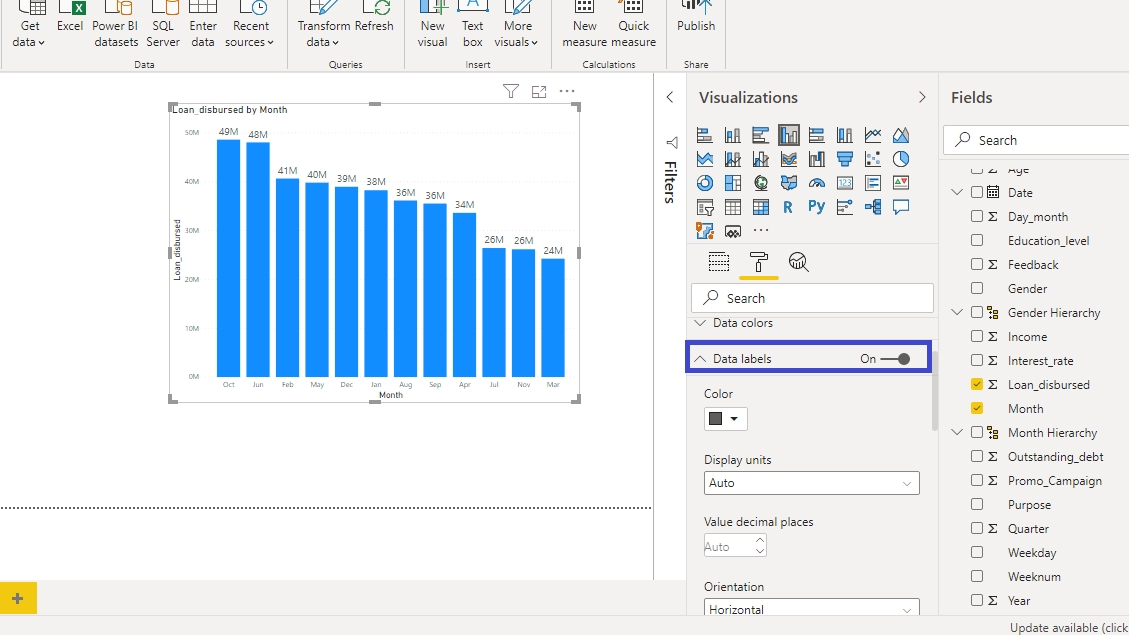Switch to the Fields well tab
The width and height of the screenshot is (1129, 635).
[719, 263]
